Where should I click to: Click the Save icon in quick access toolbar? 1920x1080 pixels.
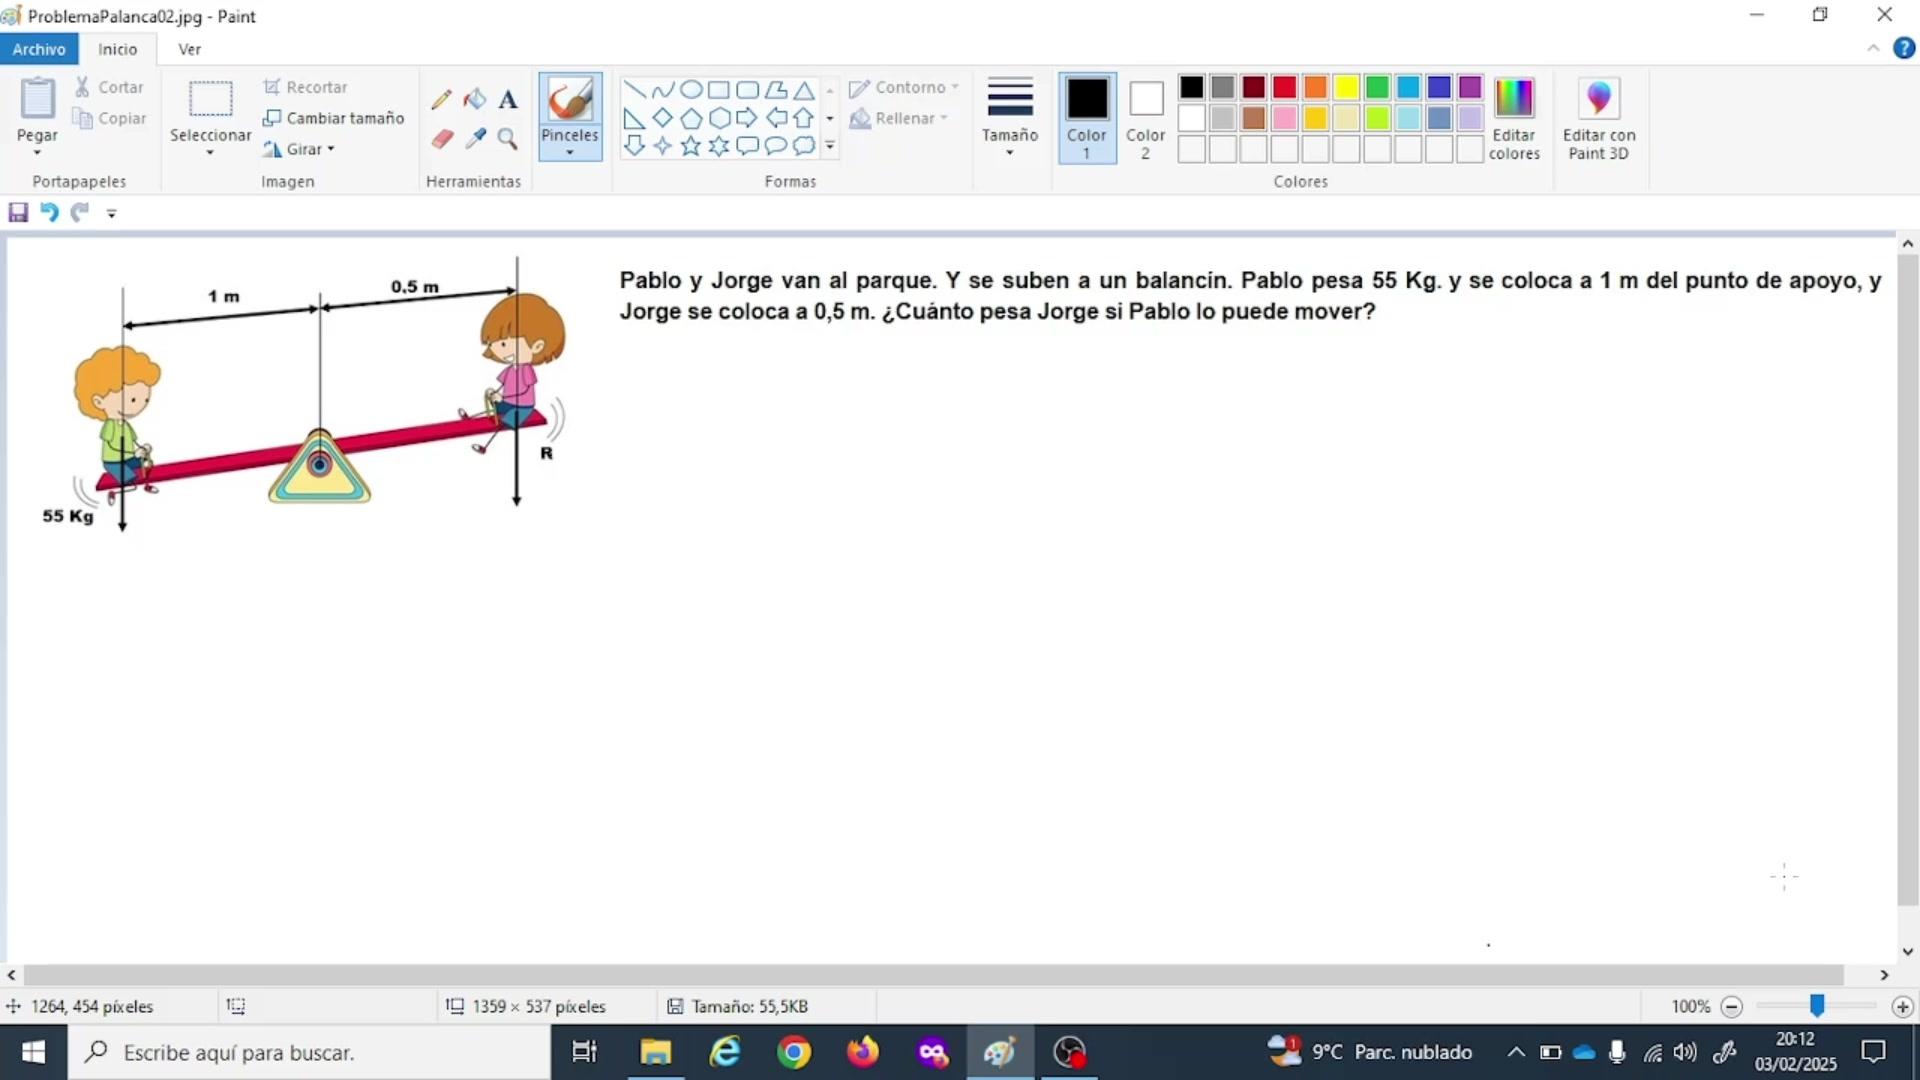pyautogui.click(x=18, y=212)
